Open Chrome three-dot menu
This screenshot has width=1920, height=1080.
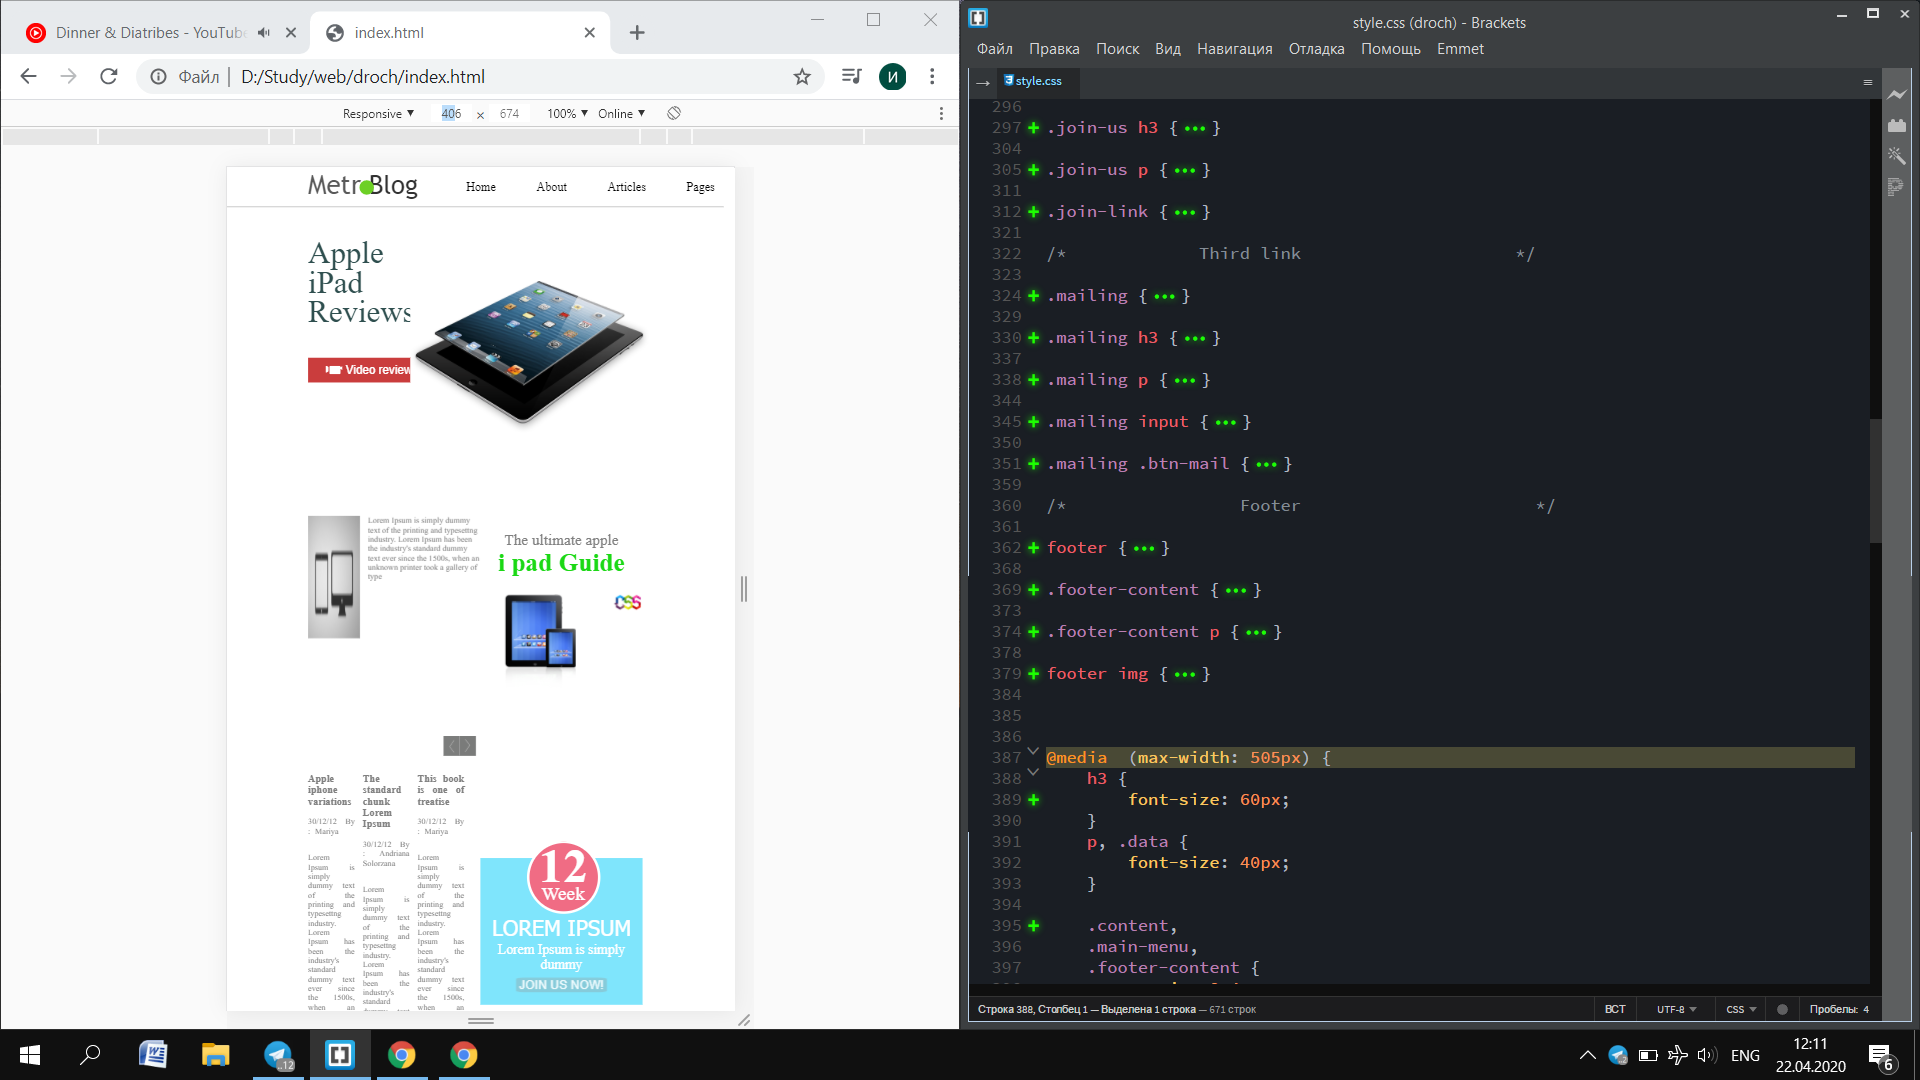[932, 77]
